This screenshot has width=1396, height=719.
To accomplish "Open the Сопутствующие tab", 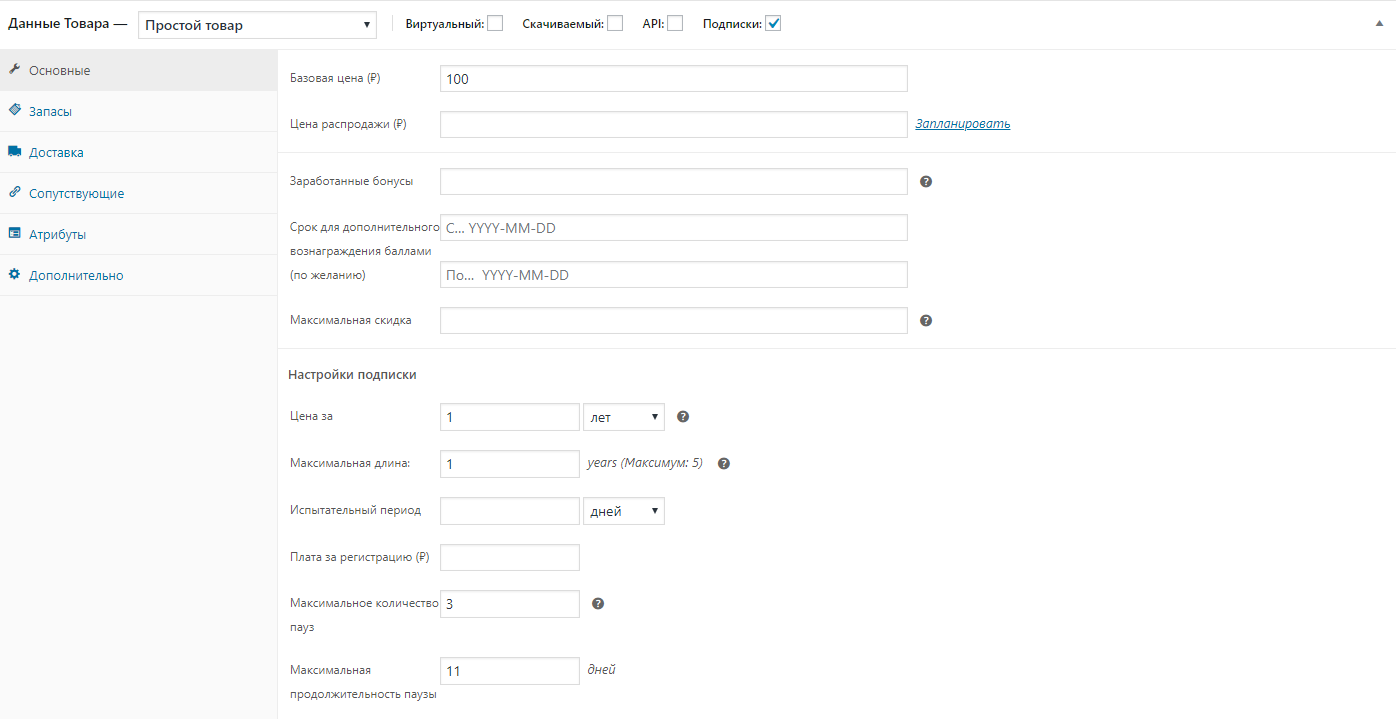I will pos(139,194).
